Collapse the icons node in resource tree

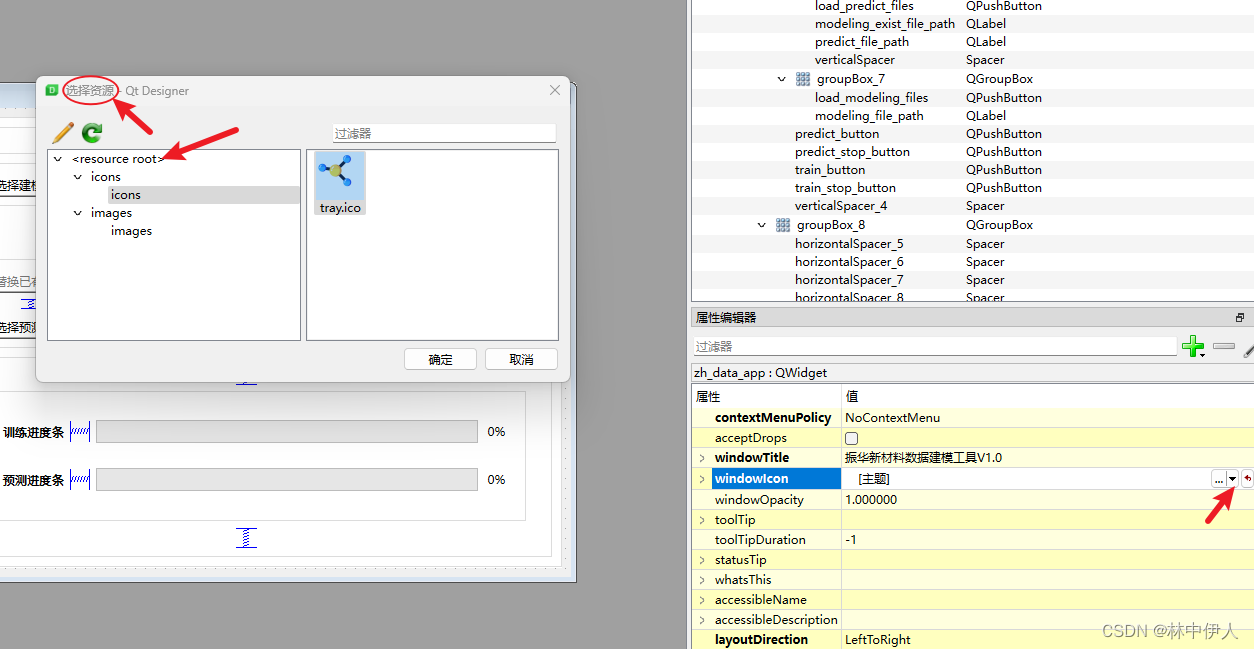pos(77,176)
